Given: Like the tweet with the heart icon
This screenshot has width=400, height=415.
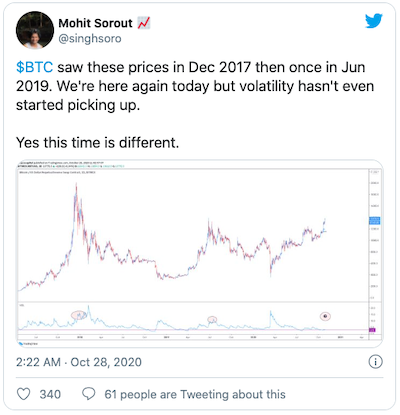Looking at the screenshot, I should point(24,394).
